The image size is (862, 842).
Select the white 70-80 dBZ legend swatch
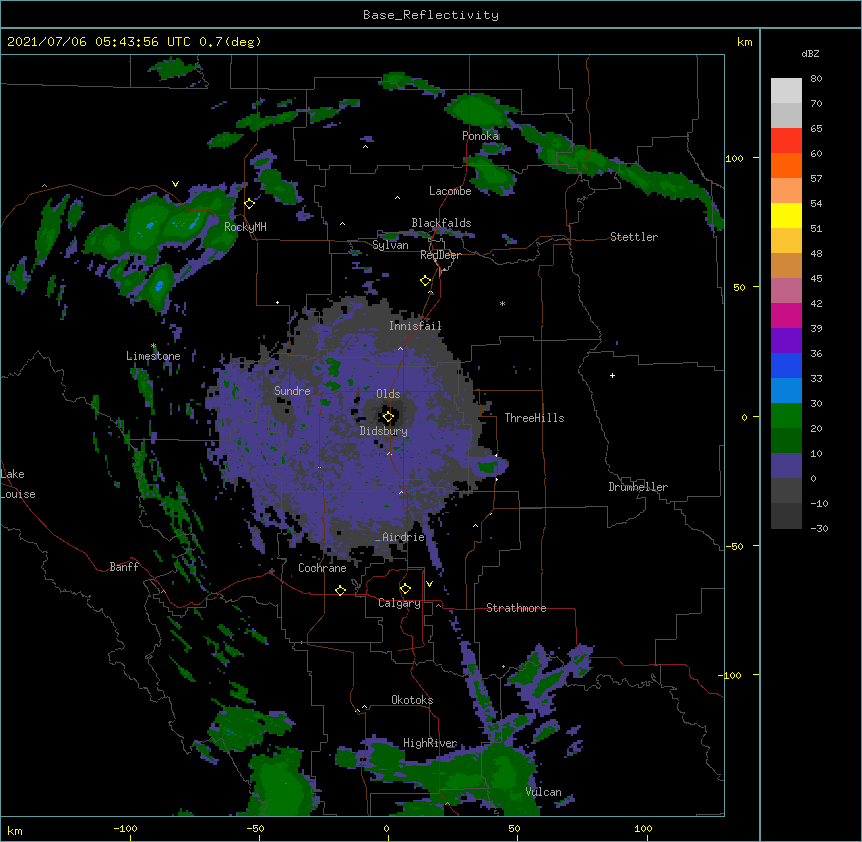pyautogui.click(x=786, y=90)
